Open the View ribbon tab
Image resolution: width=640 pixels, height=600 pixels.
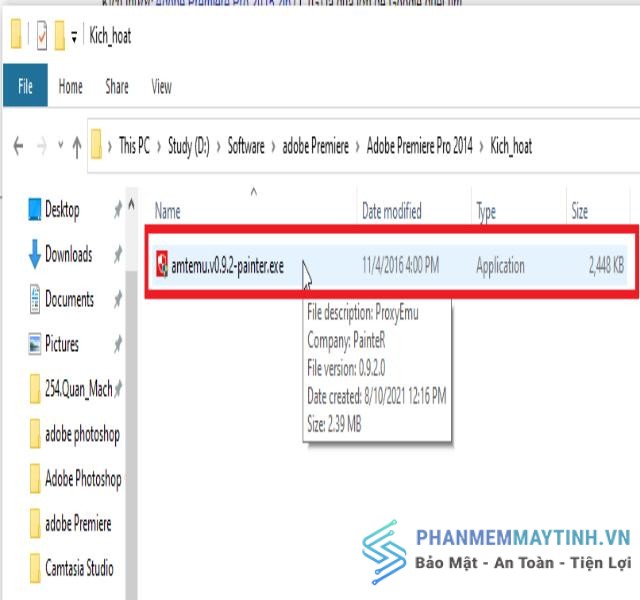click(x=161, y=87)
